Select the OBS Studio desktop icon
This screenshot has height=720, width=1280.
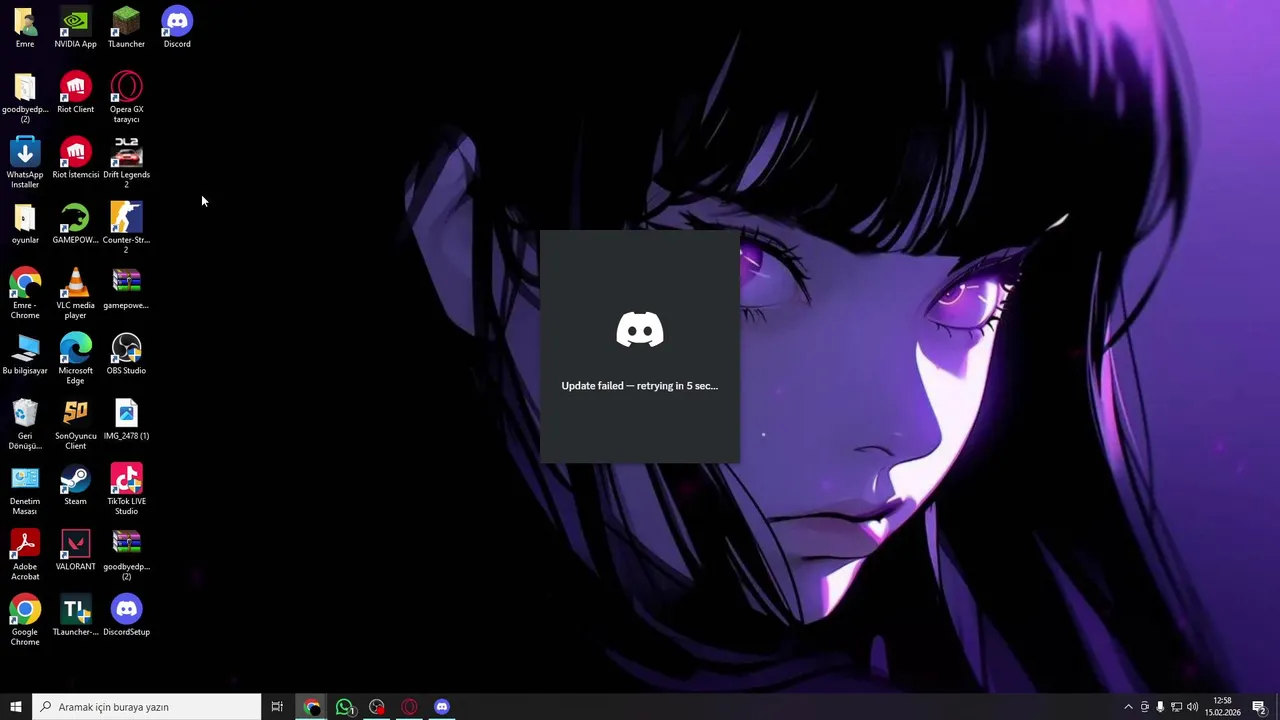126,354
